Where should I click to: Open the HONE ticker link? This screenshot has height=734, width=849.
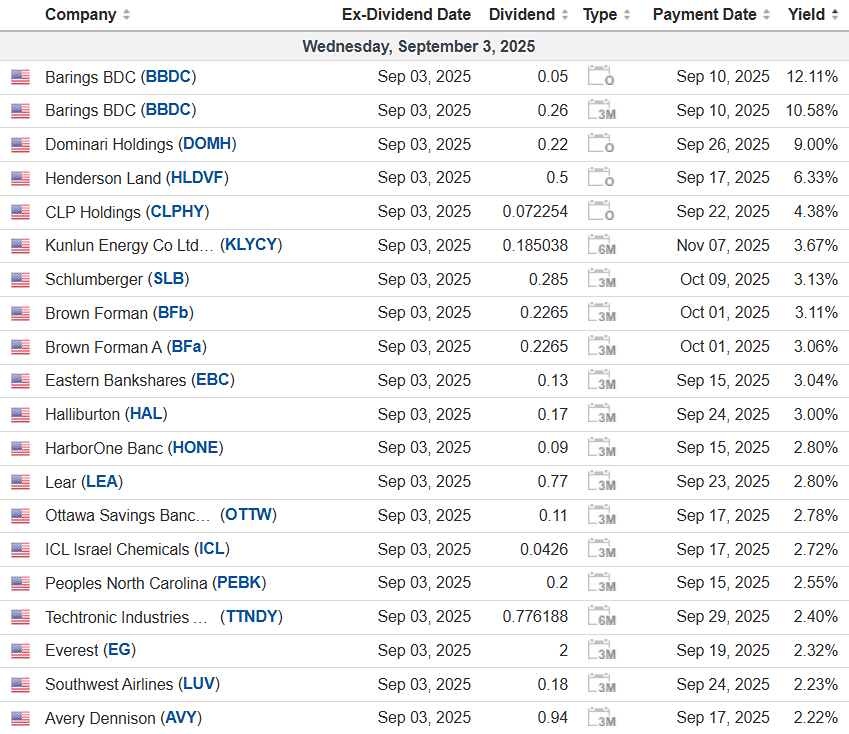click(x=195, y=448)
